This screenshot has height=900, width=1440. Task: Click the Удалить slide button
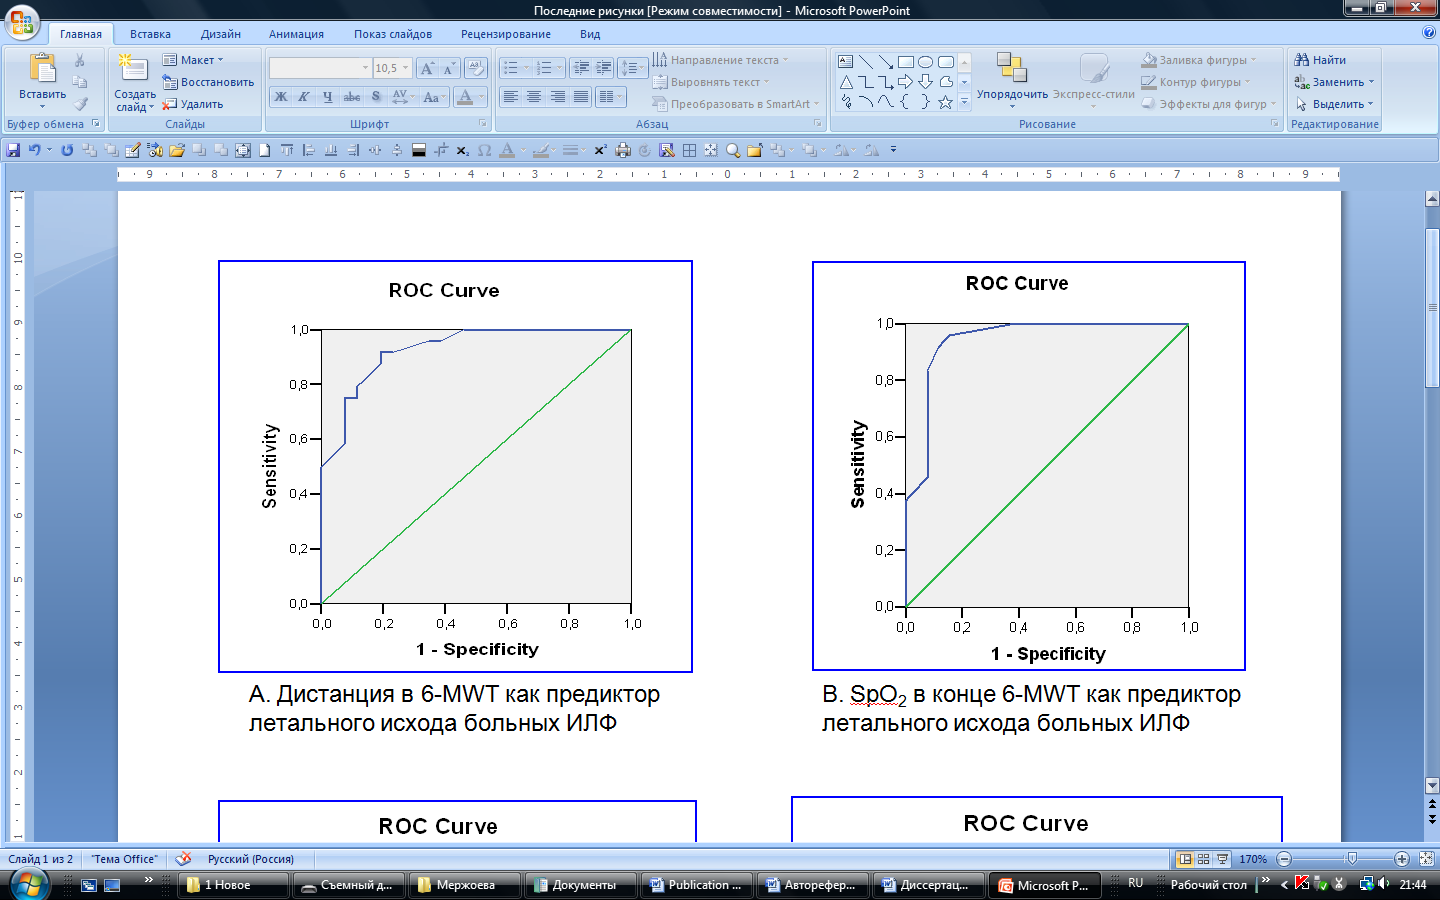click(193, 104)
